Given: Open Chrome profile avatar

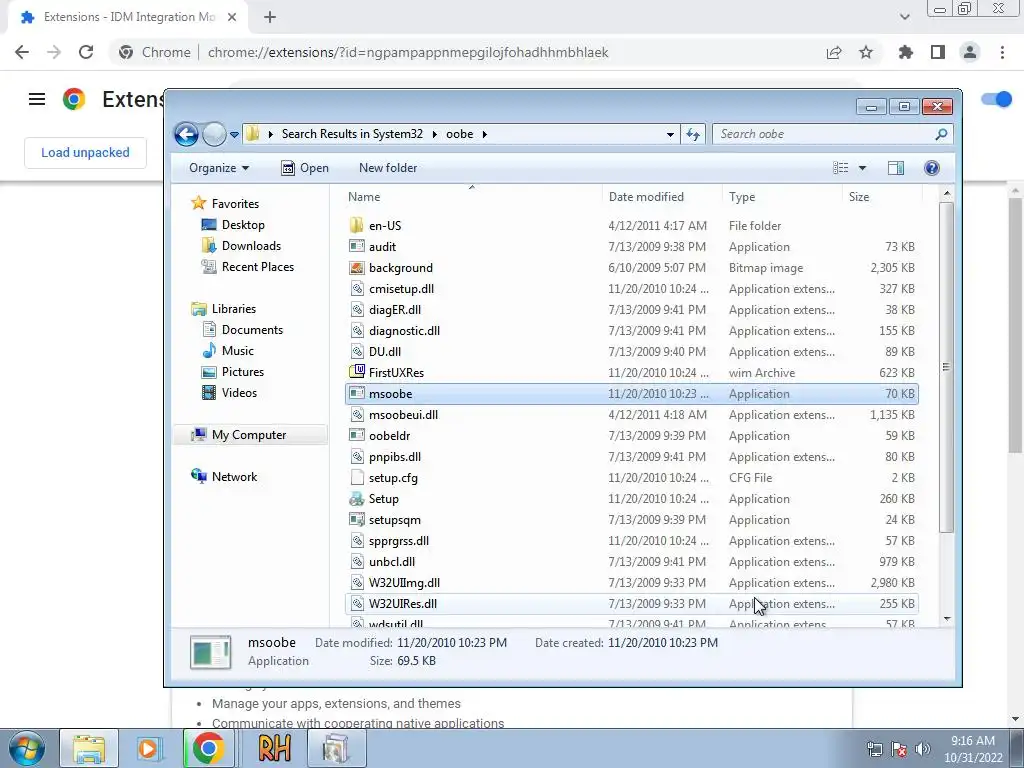Looking at the screenshot, I should [970, 52].
